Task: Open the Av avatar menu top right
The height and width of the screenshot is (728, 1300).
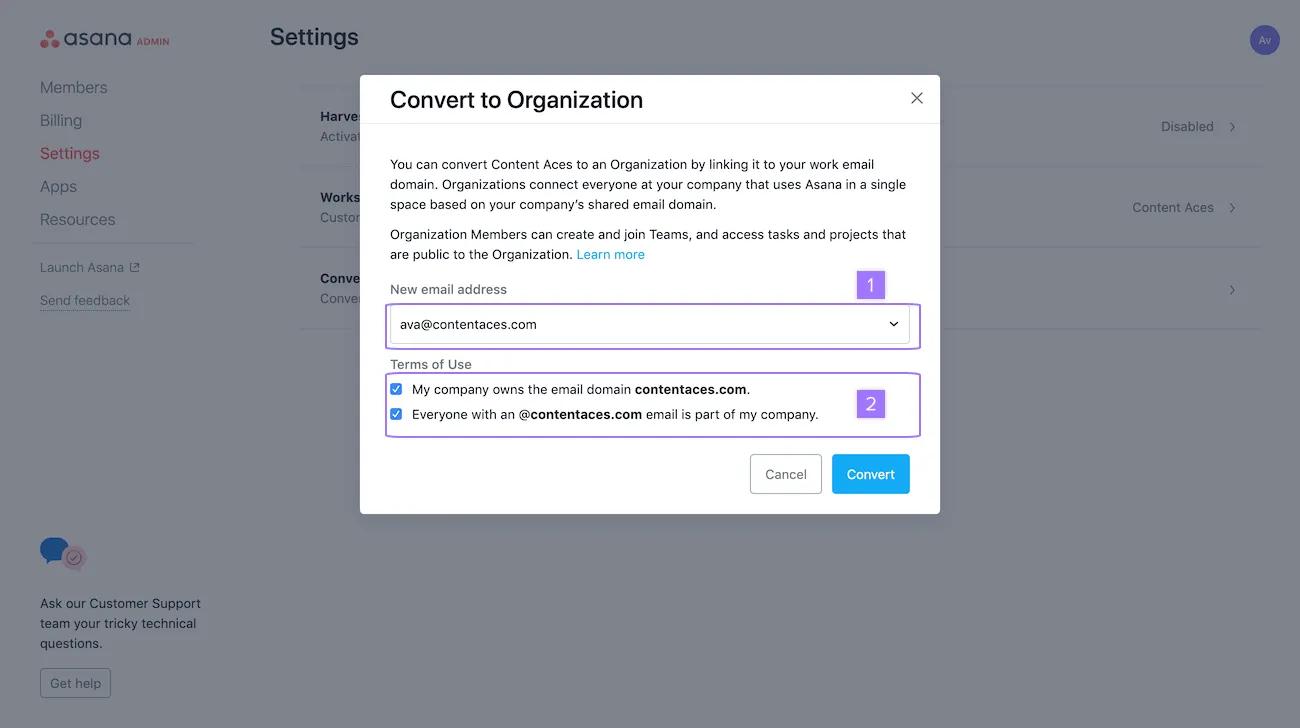Action: pos(1264,39)
